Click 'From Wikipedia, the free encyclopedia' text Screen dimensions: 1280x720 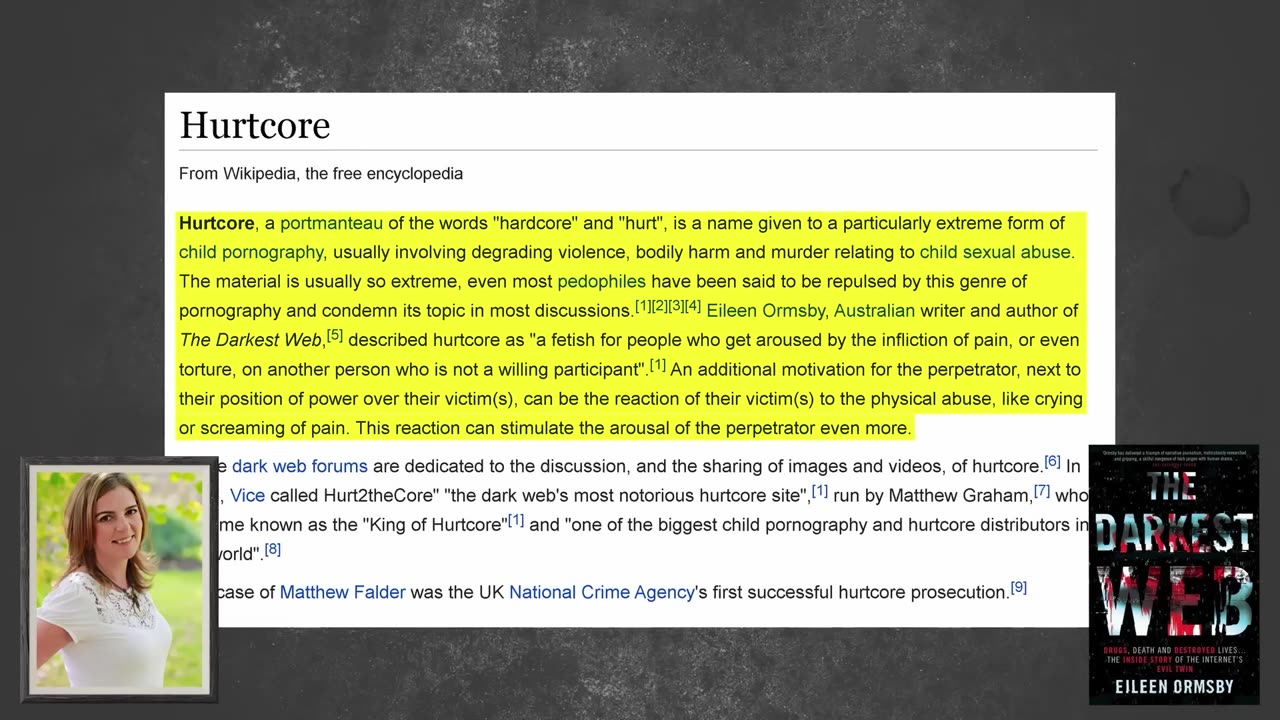(321, 174)
